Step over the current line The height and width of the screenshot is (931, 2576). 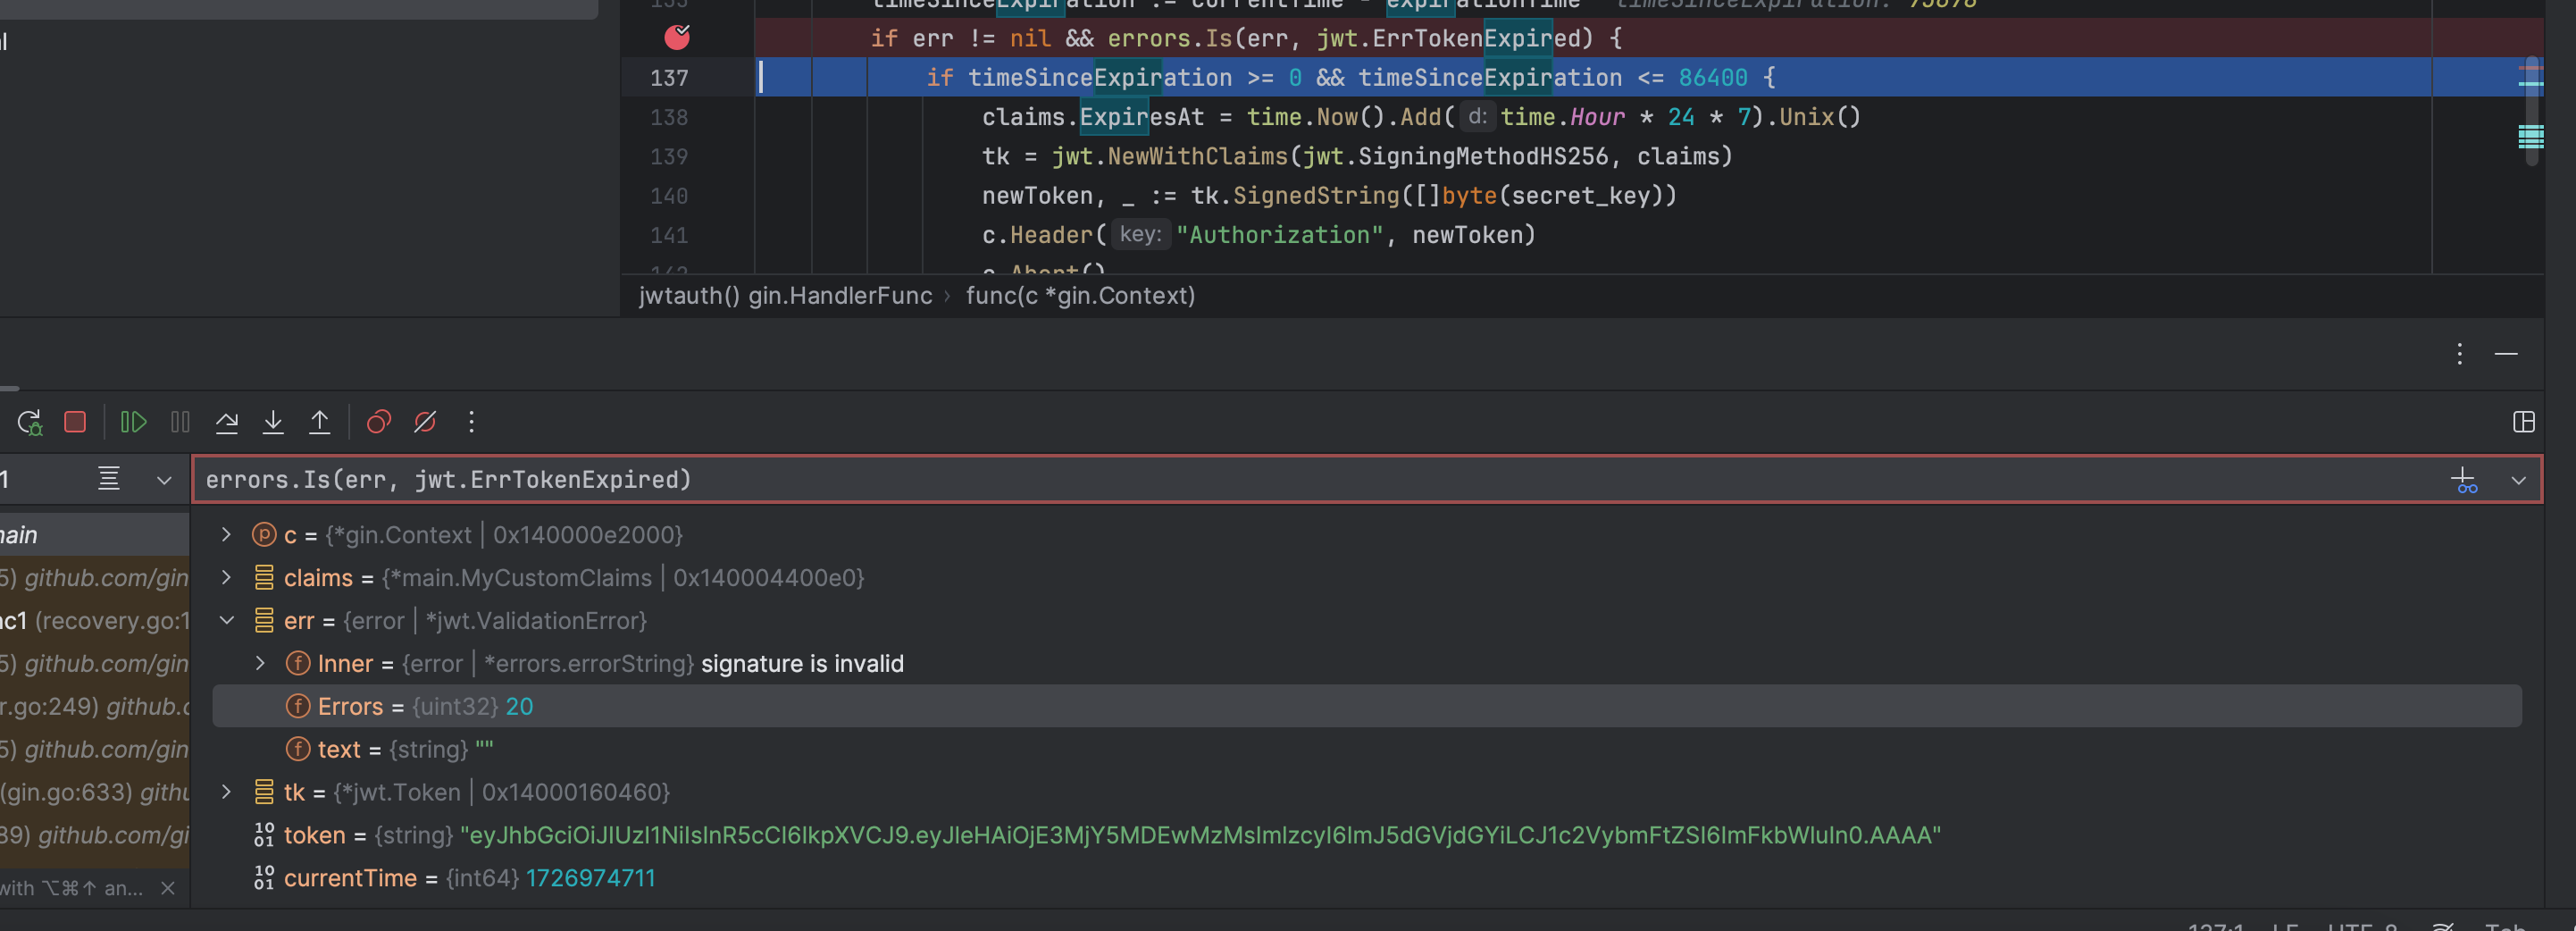tap(227, 422)
